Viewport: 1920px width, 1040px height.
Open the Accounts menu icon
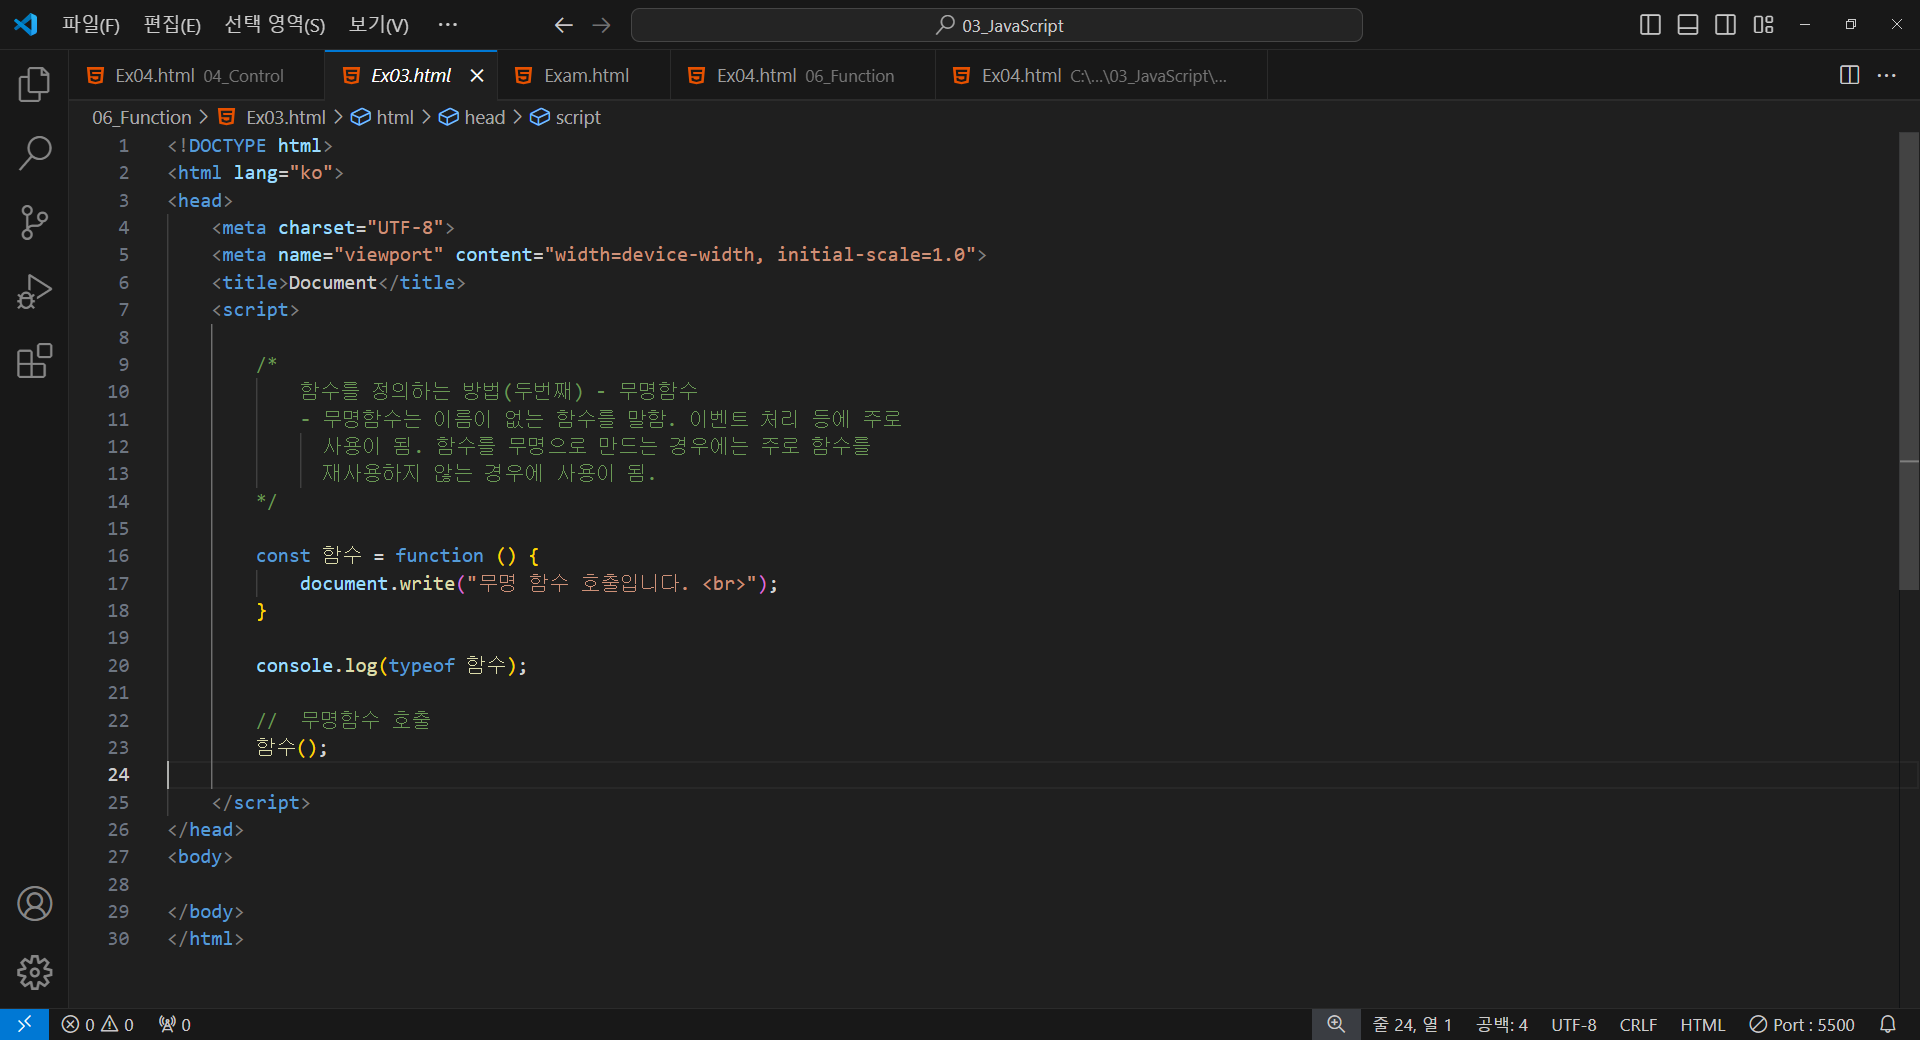tap(34, 904)
